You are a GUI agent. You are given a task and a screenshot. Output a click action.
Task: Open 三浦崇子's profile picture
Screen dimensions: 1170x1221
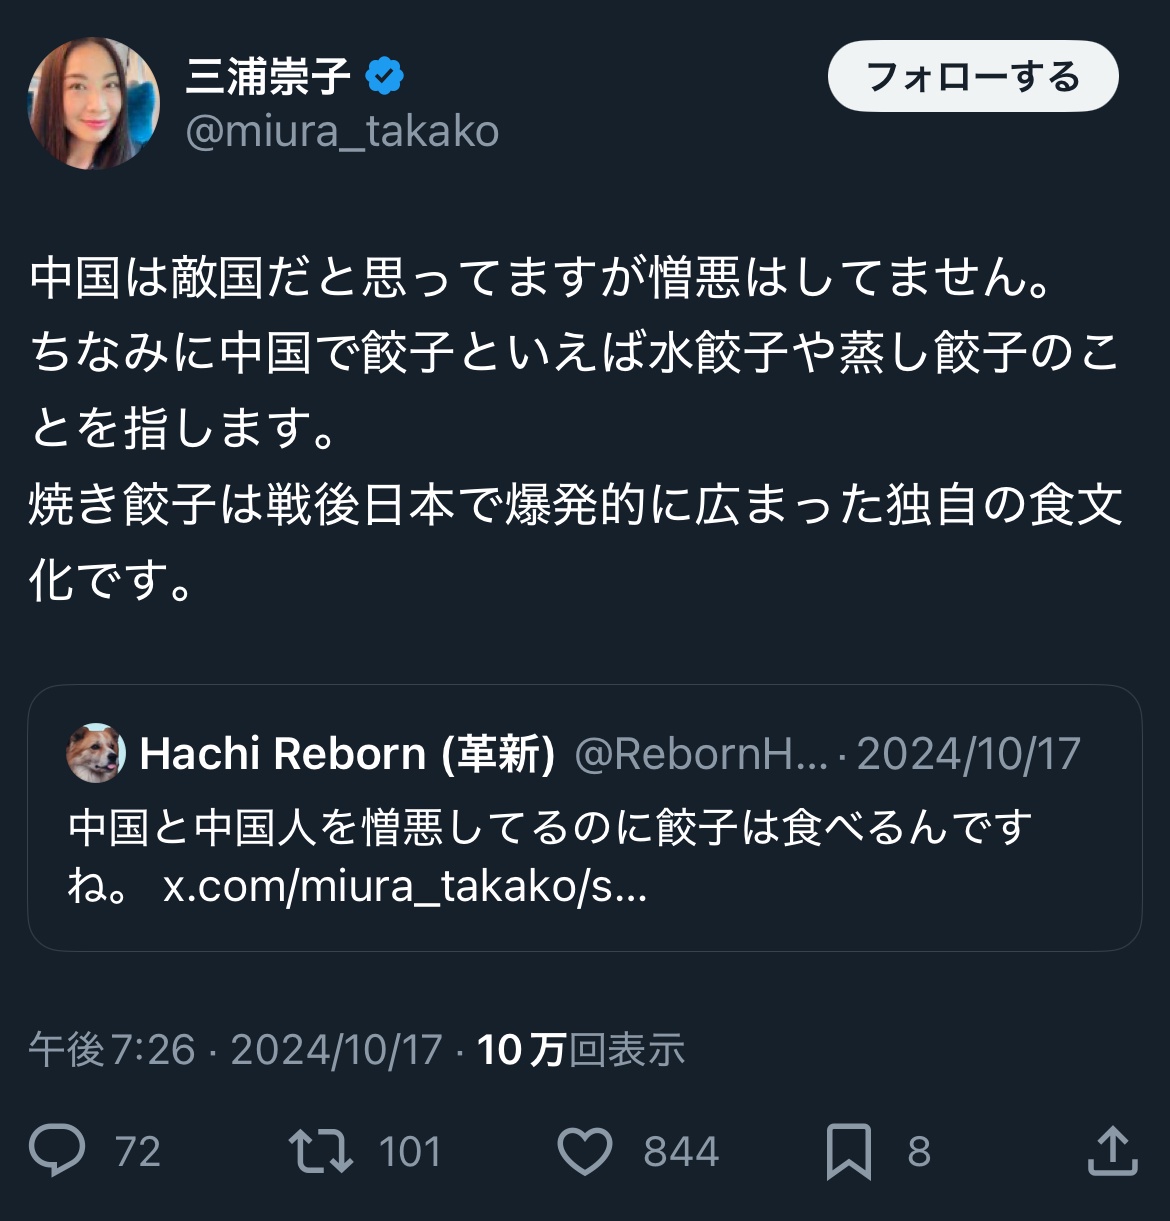coord(93,103)
